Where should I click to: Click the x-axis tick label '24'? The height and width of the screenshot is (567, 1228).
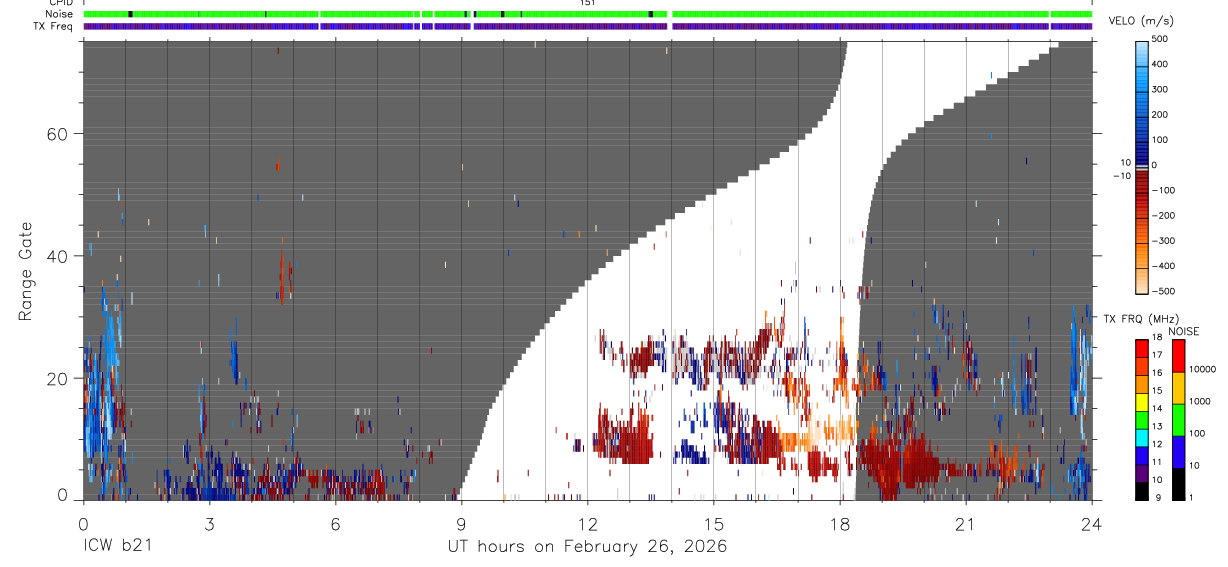coord(1092,523)
